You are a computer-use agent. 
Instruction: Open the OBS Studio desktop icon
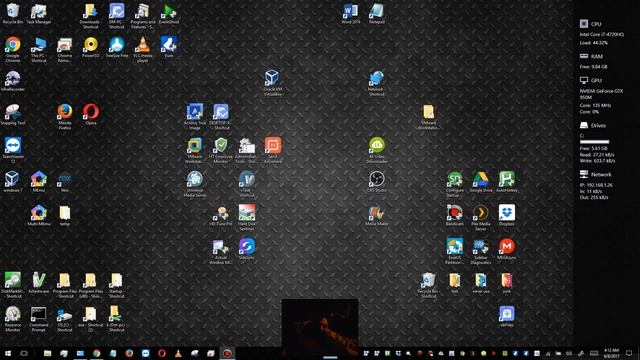(x=376, y=182)
